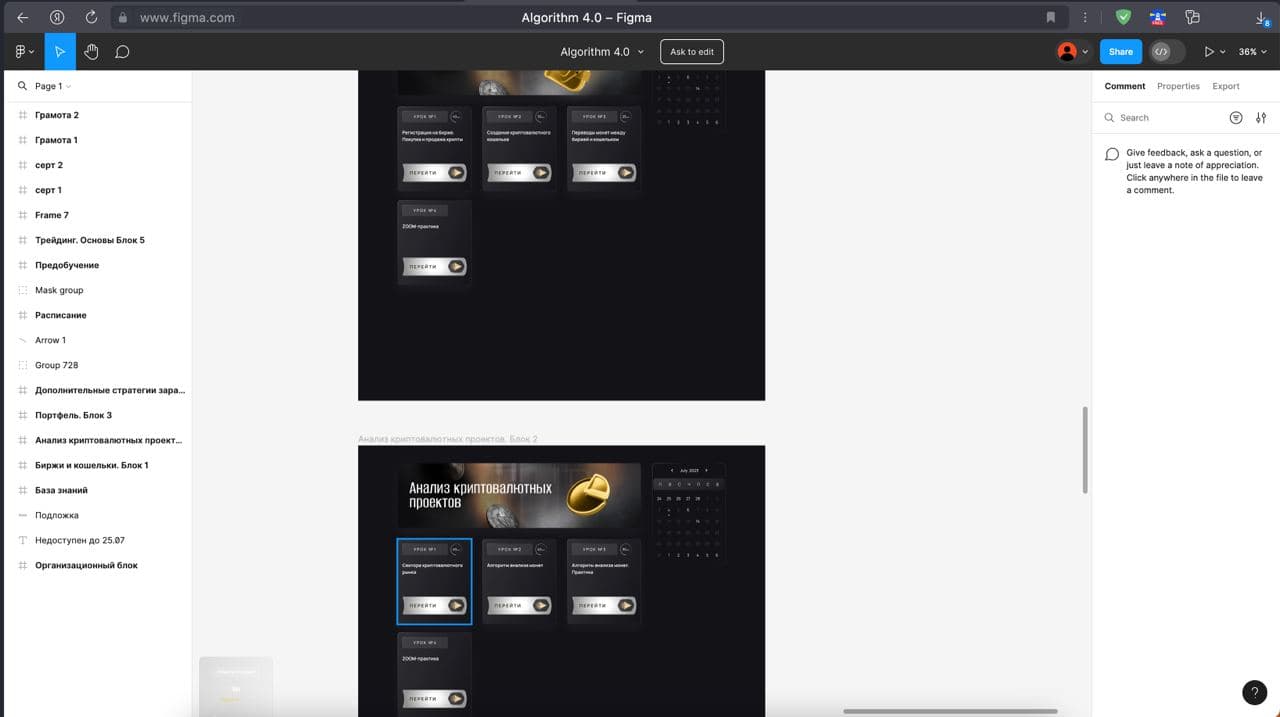Screen dimensions: 1280x717
Task: Click the Ask to edit button
Action: point(692,52)
